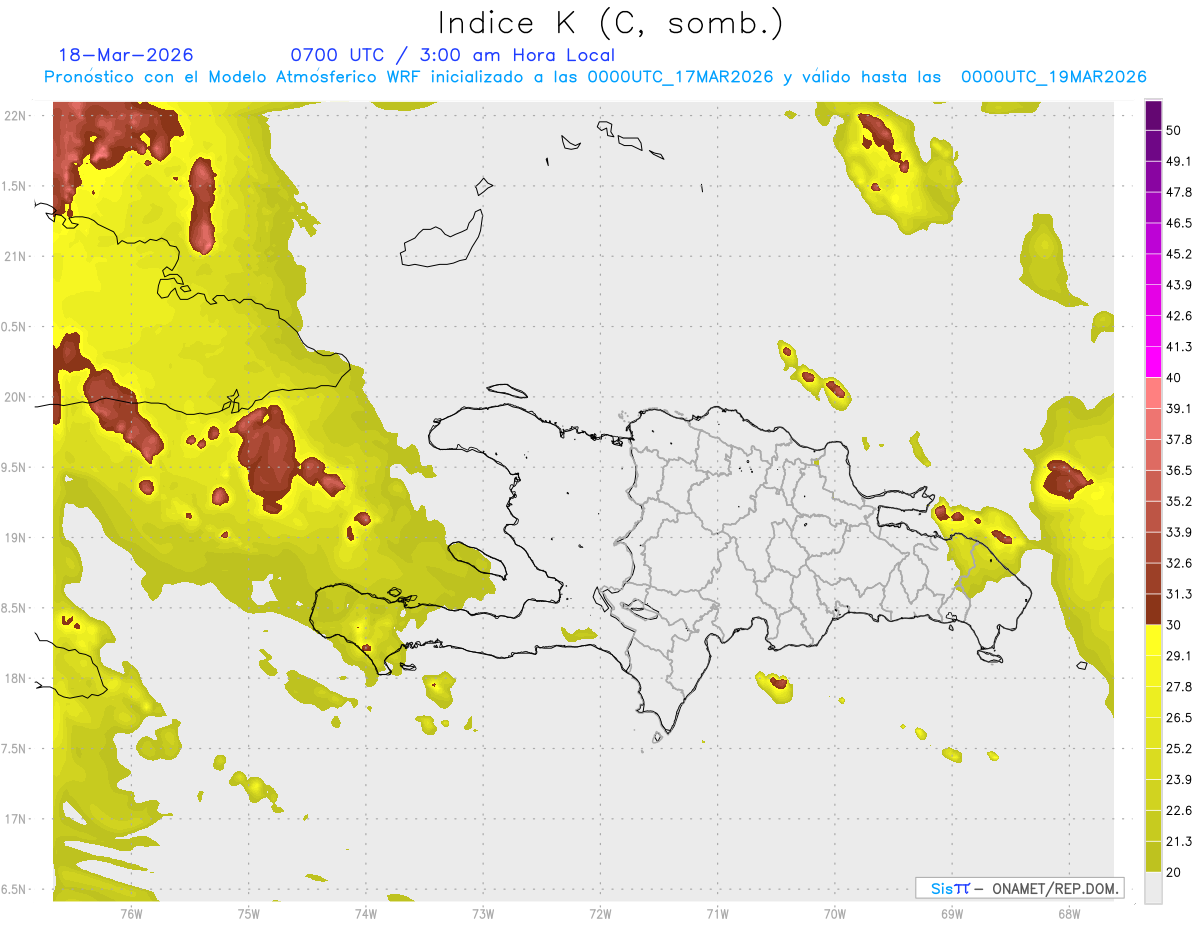
Task: Select the '26.5' value on the color scale
Action: [x=1179, y=718]
